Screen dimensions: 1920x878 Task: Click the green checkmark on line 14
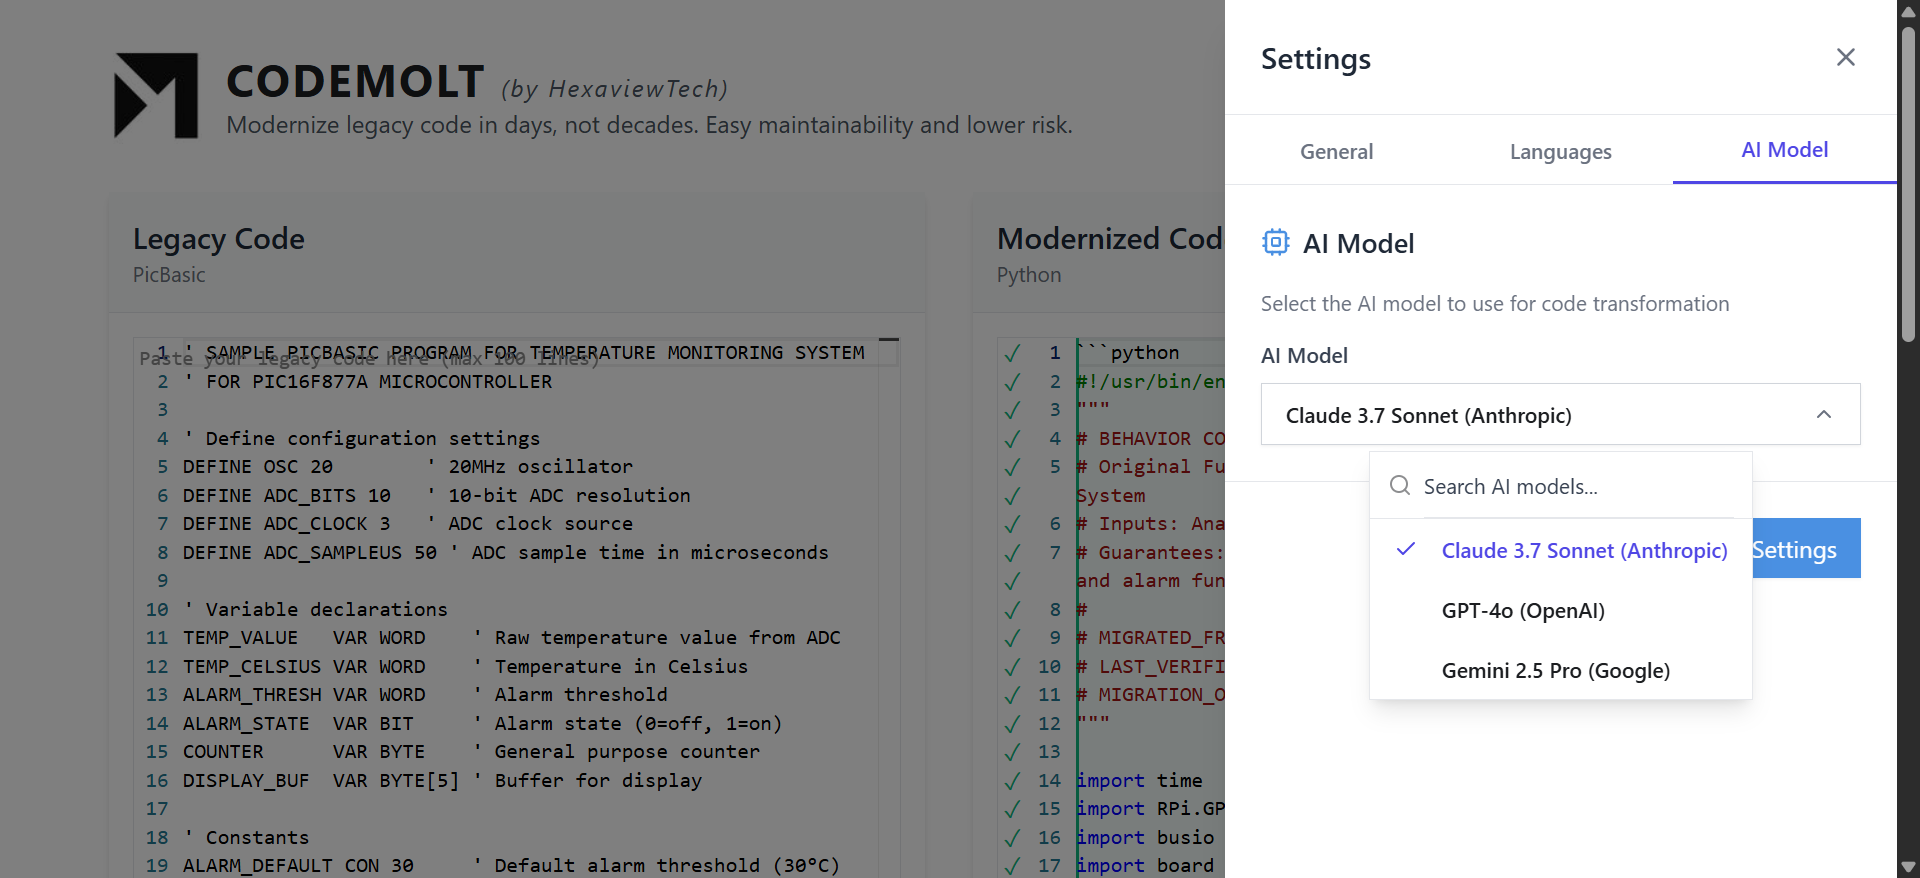click(x=1012, y=781)
